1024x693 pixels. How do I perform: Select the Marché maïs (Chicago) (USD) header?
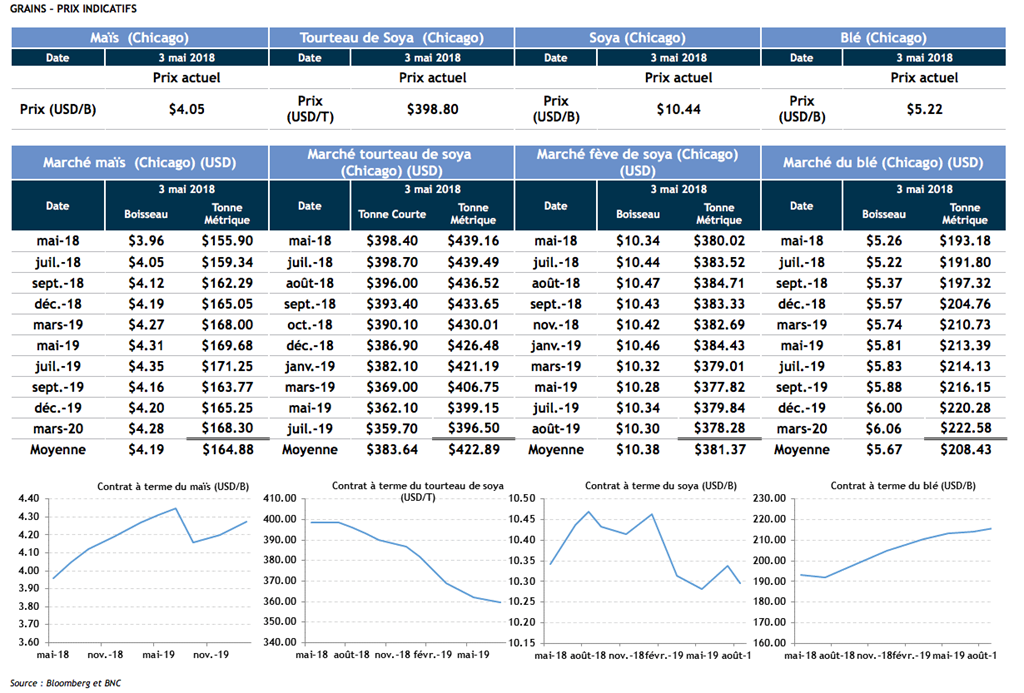[x=140, y=162]
